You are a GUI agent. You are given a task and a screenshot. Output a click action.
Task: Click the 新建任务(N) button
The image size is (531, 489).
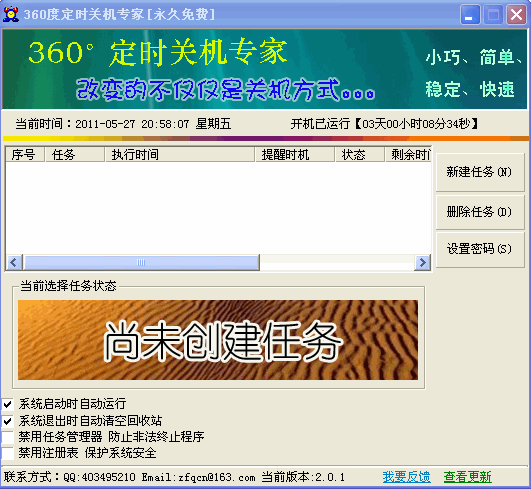click(x=480, y=172)
